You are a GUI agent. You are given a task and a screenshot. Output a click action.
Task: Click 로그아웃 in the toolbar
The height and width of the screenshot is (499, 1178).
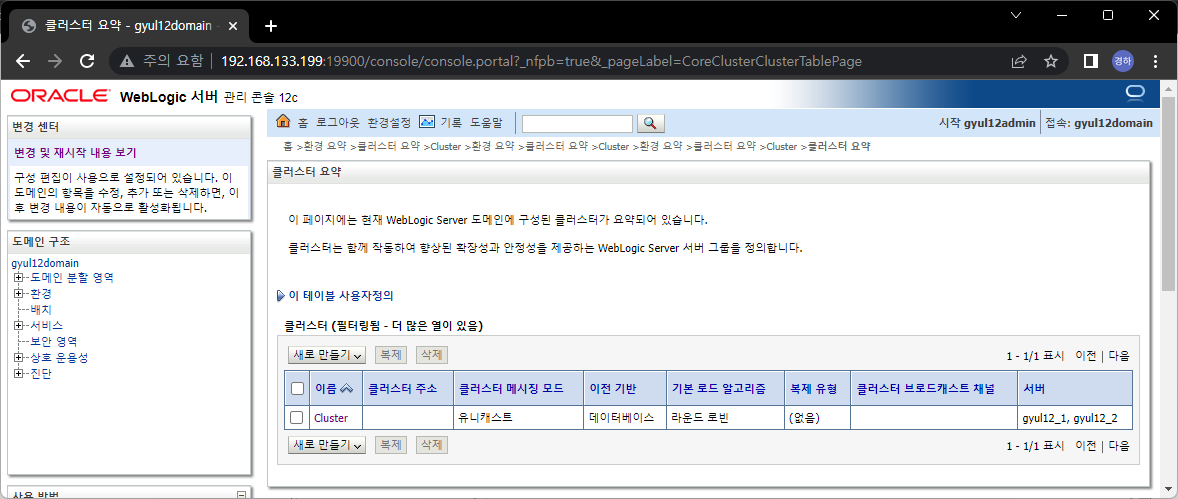click(338, 122)
